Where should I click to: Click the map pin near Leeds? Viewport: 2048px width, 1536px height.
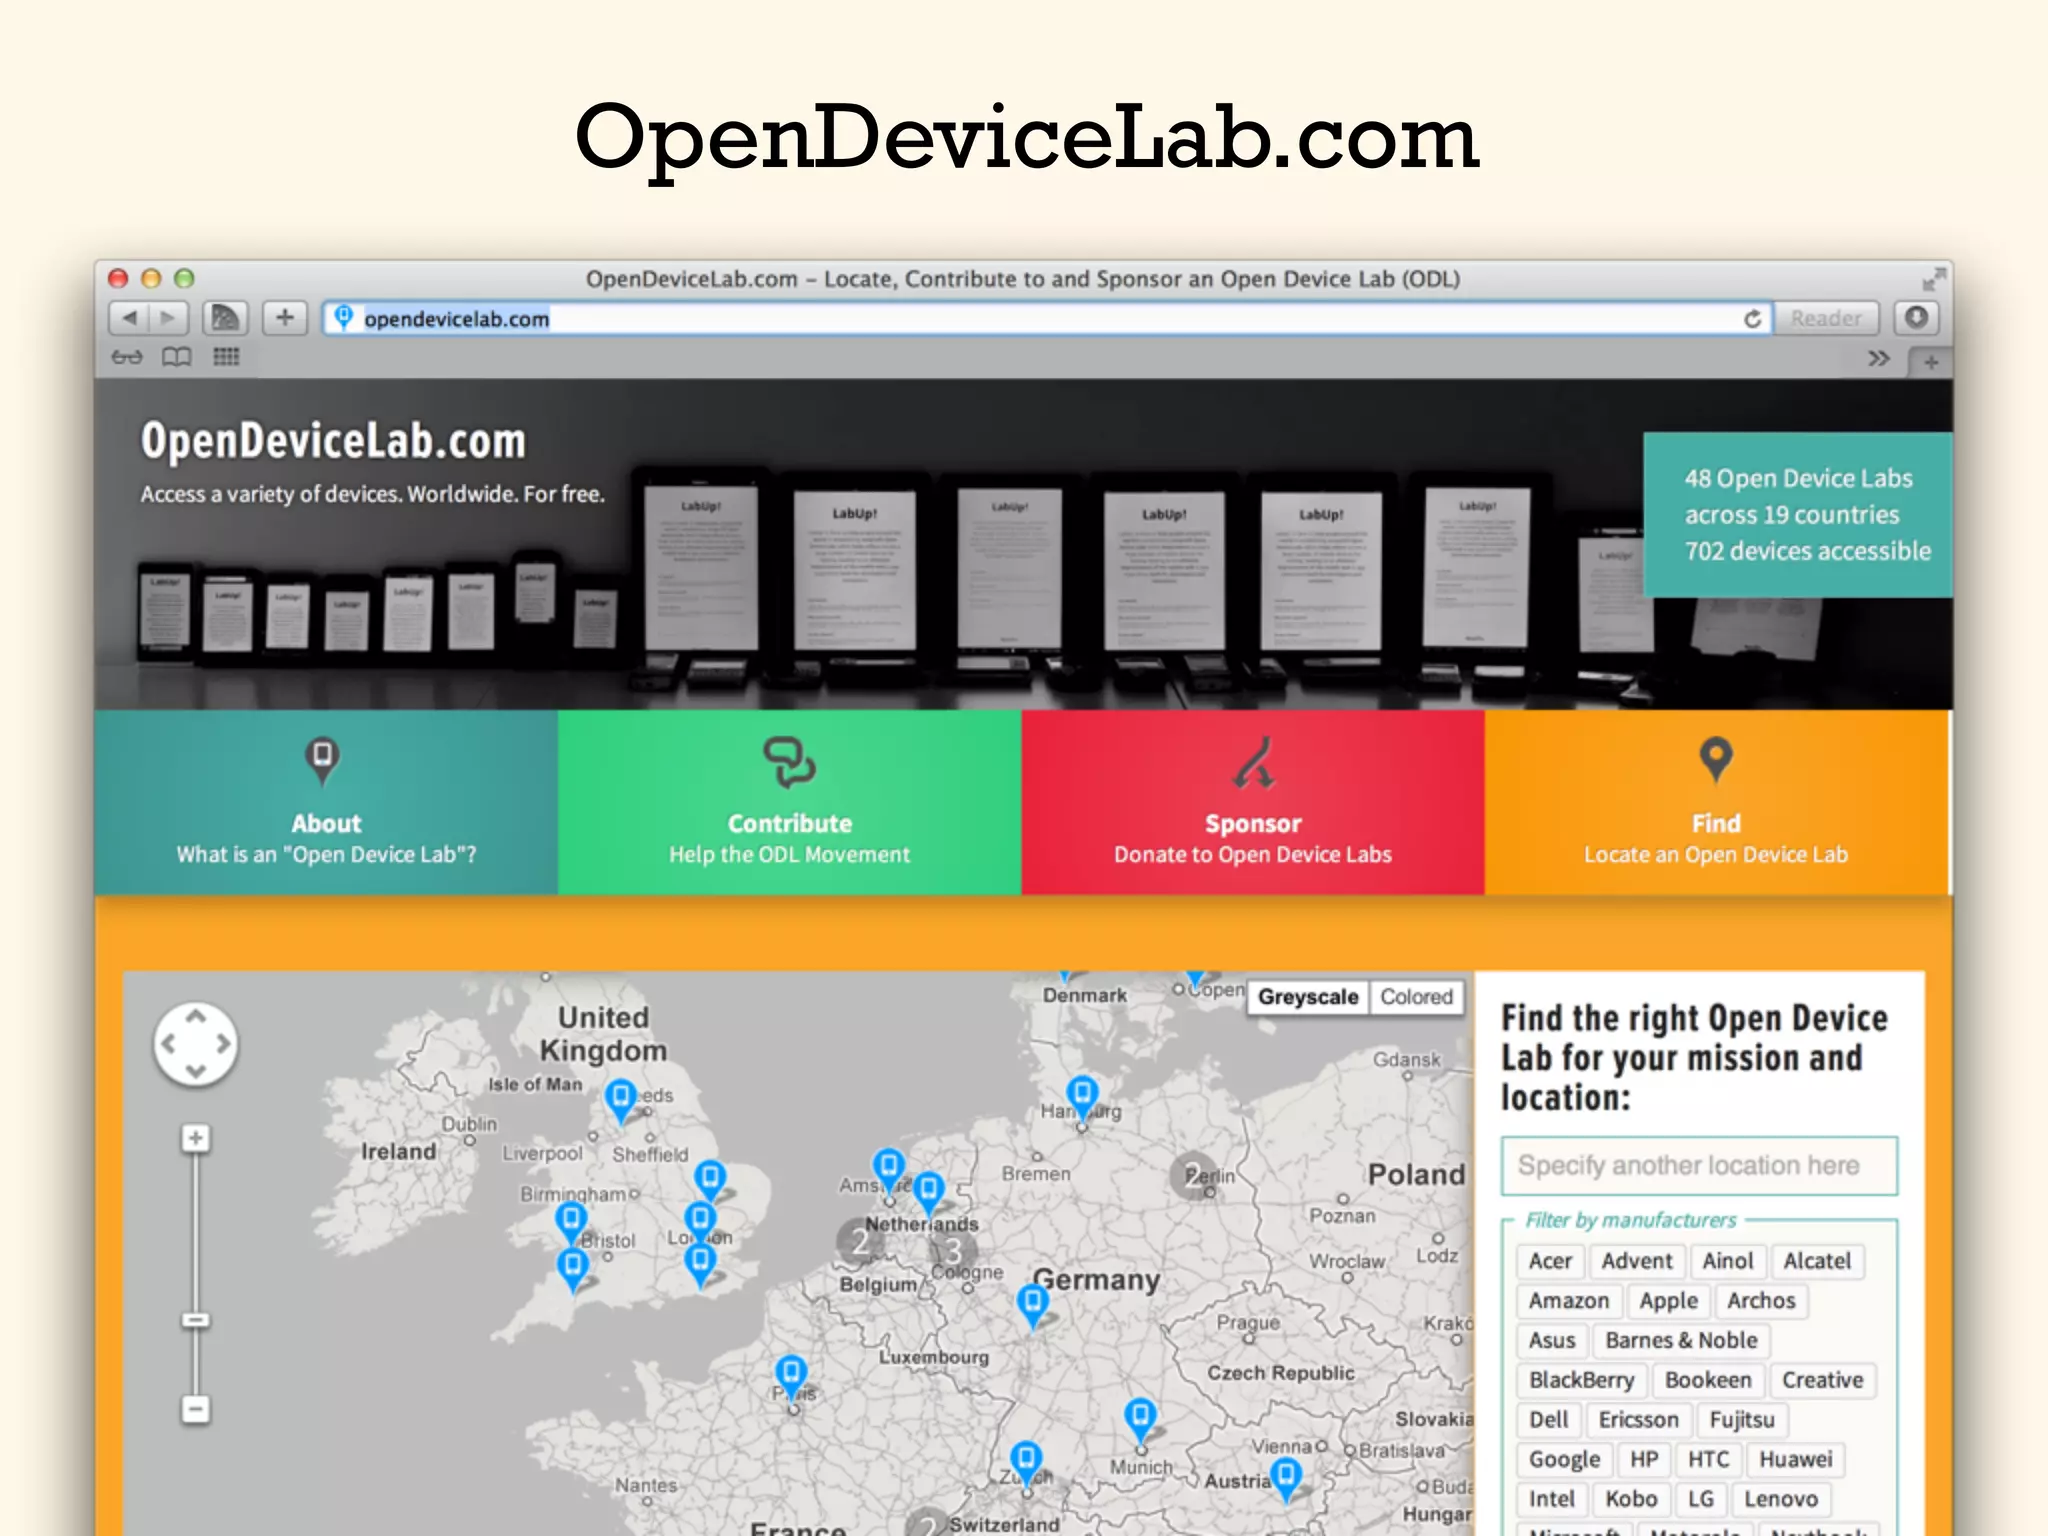pyautogui.click(x=621, y=1100)
